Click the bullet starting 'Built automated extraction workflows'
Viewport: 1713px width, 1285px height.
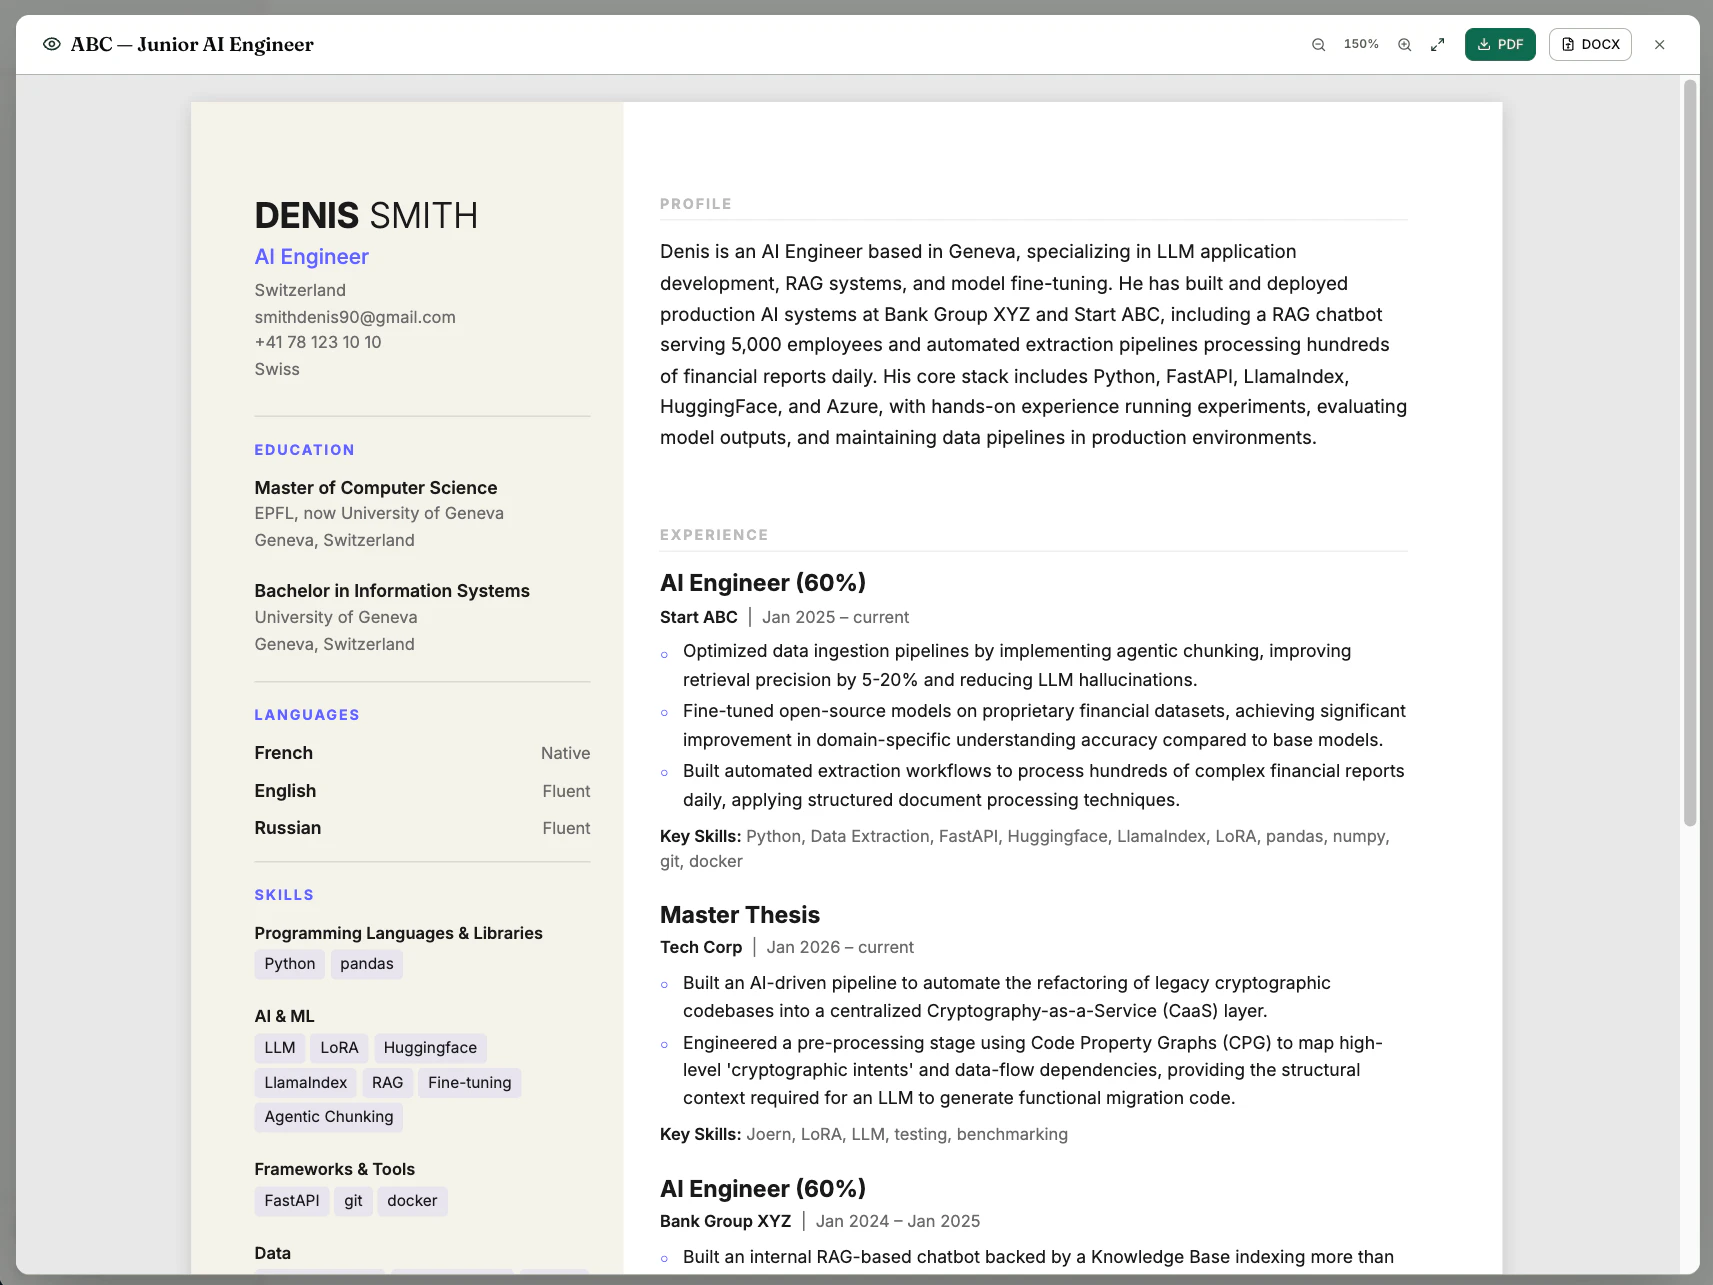click(1044, 785)
